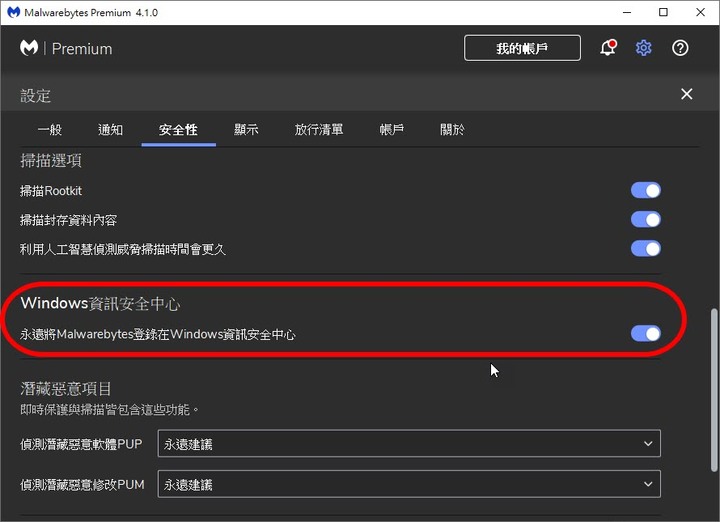Open the notifications bell icon
The width and height of the screenshot is (720, 522).
pyautogui.click(x=608, y=48)
